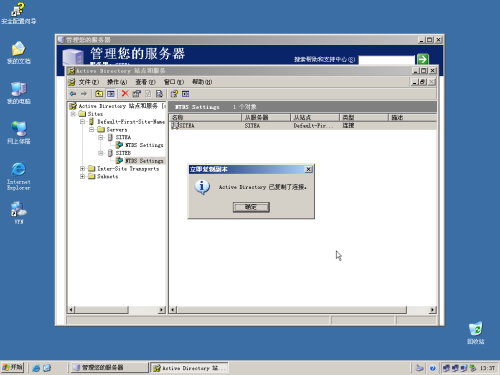Click the SITEA connection object icon in list
The height and width of the screenshot is (375, 500).
click(x=175, y=125)
